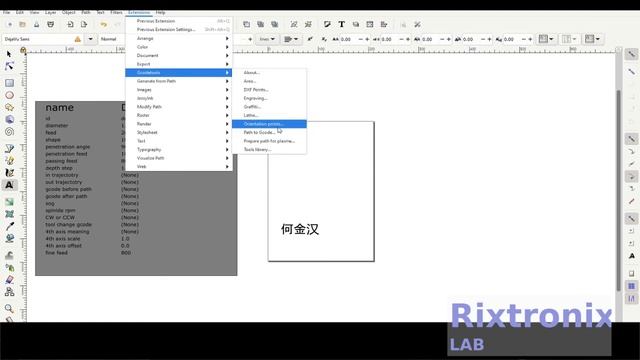
Task: Click the Import file icon
Action: point(70,24)
